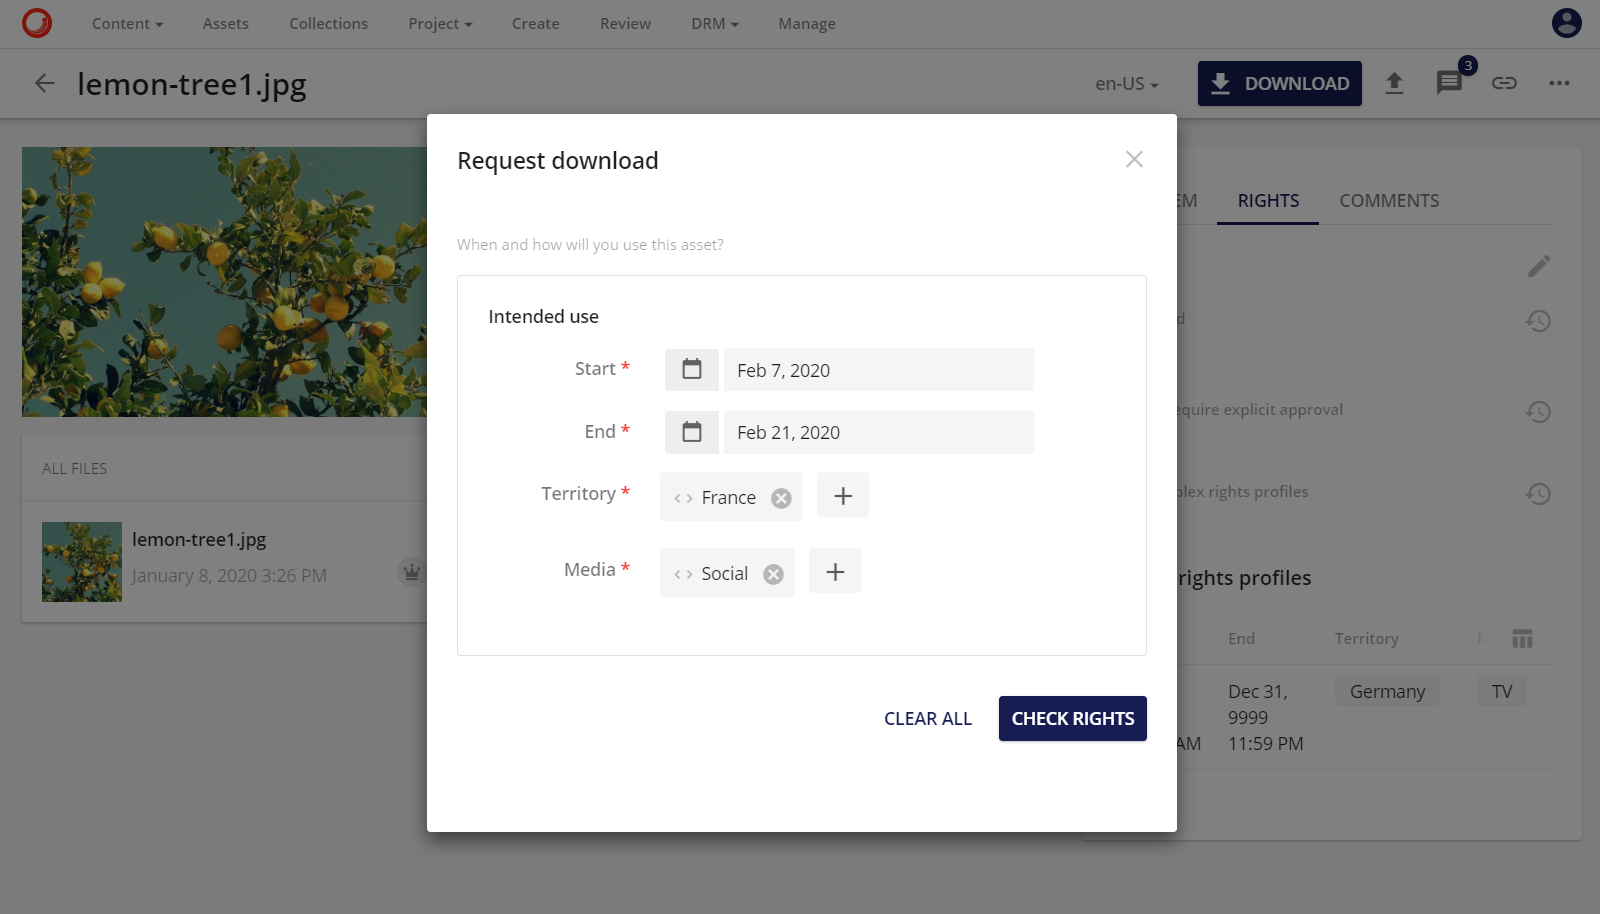The height and width of the screenshot is (914, 1600).
Task: Click the CHECK RIGHTS button
Action: tap(1072, 718)
